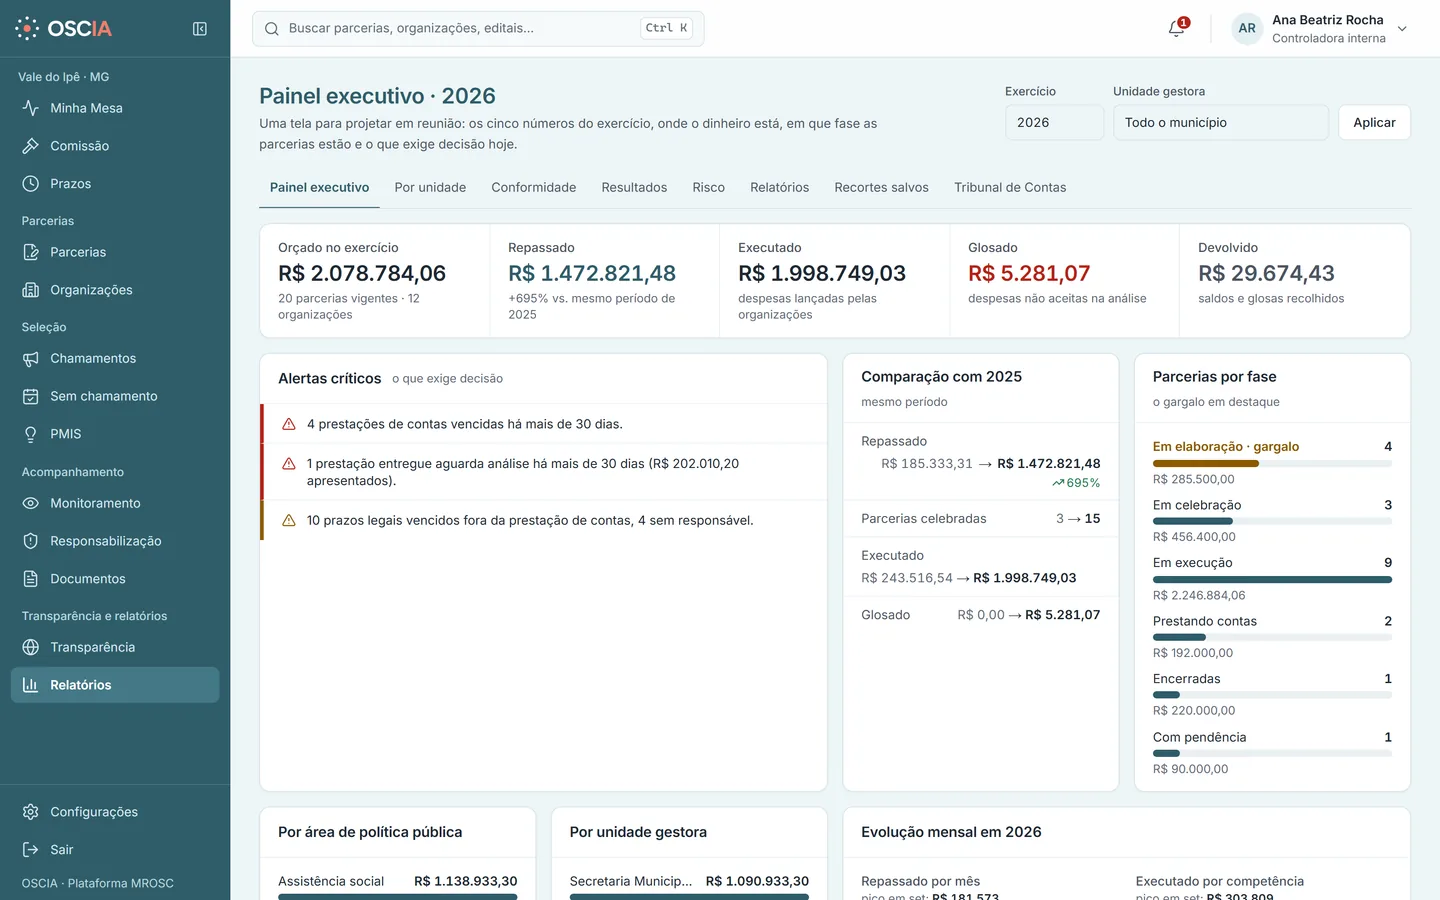This screenshot has width=1440, height=900.
Task: Click warning icon of legal deadlines alert
Action: click(x=289, y=520)
